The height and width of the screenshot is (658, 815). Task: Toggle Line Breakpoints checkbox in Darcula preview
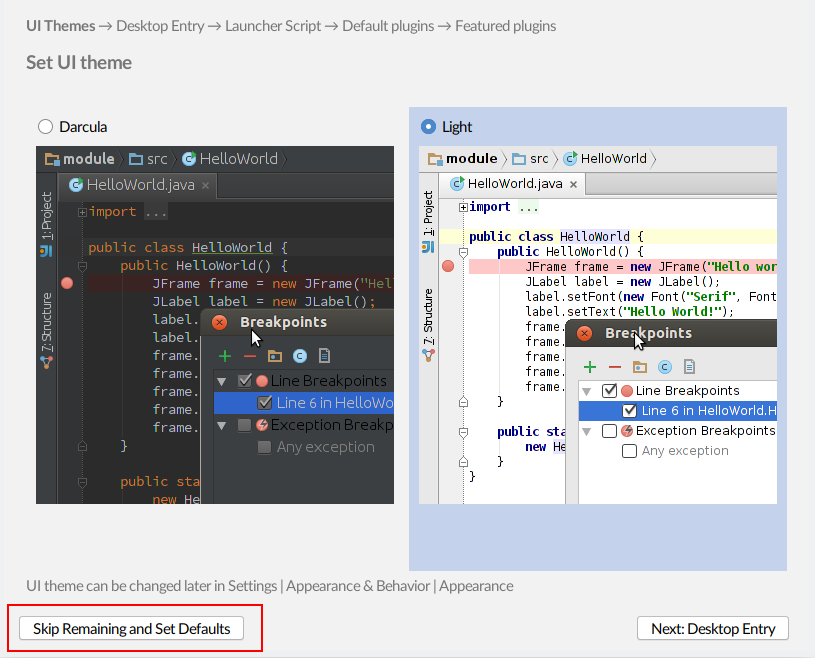[245, 381]
